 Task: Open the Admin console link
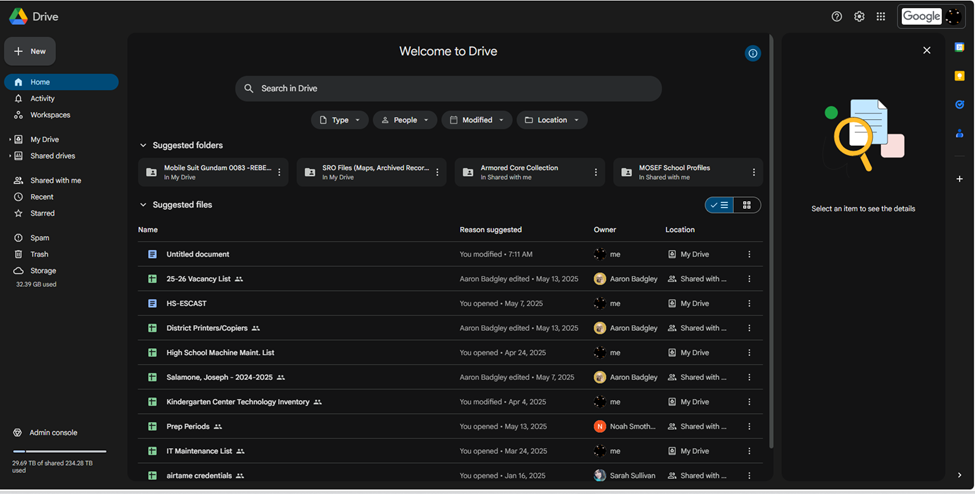click(53, 433)
